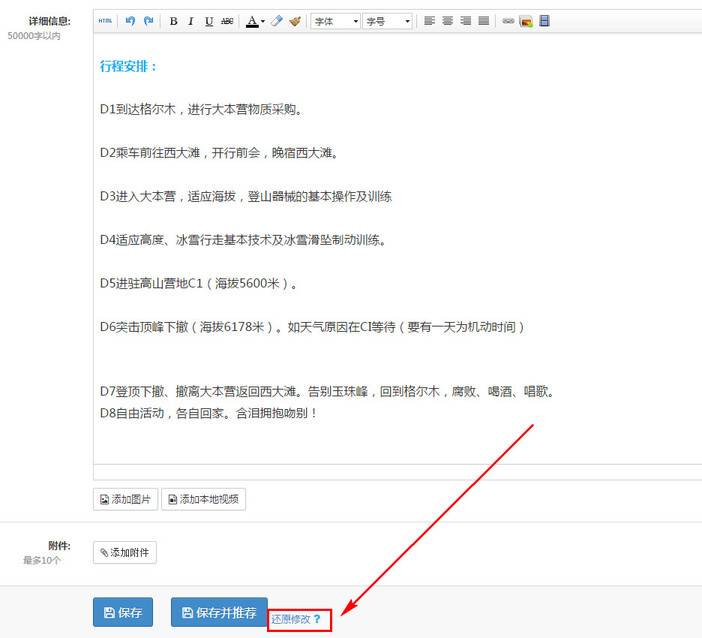Switch to HTML source view
The width and height of the screenshot is (702, 638).
(105, 21)
